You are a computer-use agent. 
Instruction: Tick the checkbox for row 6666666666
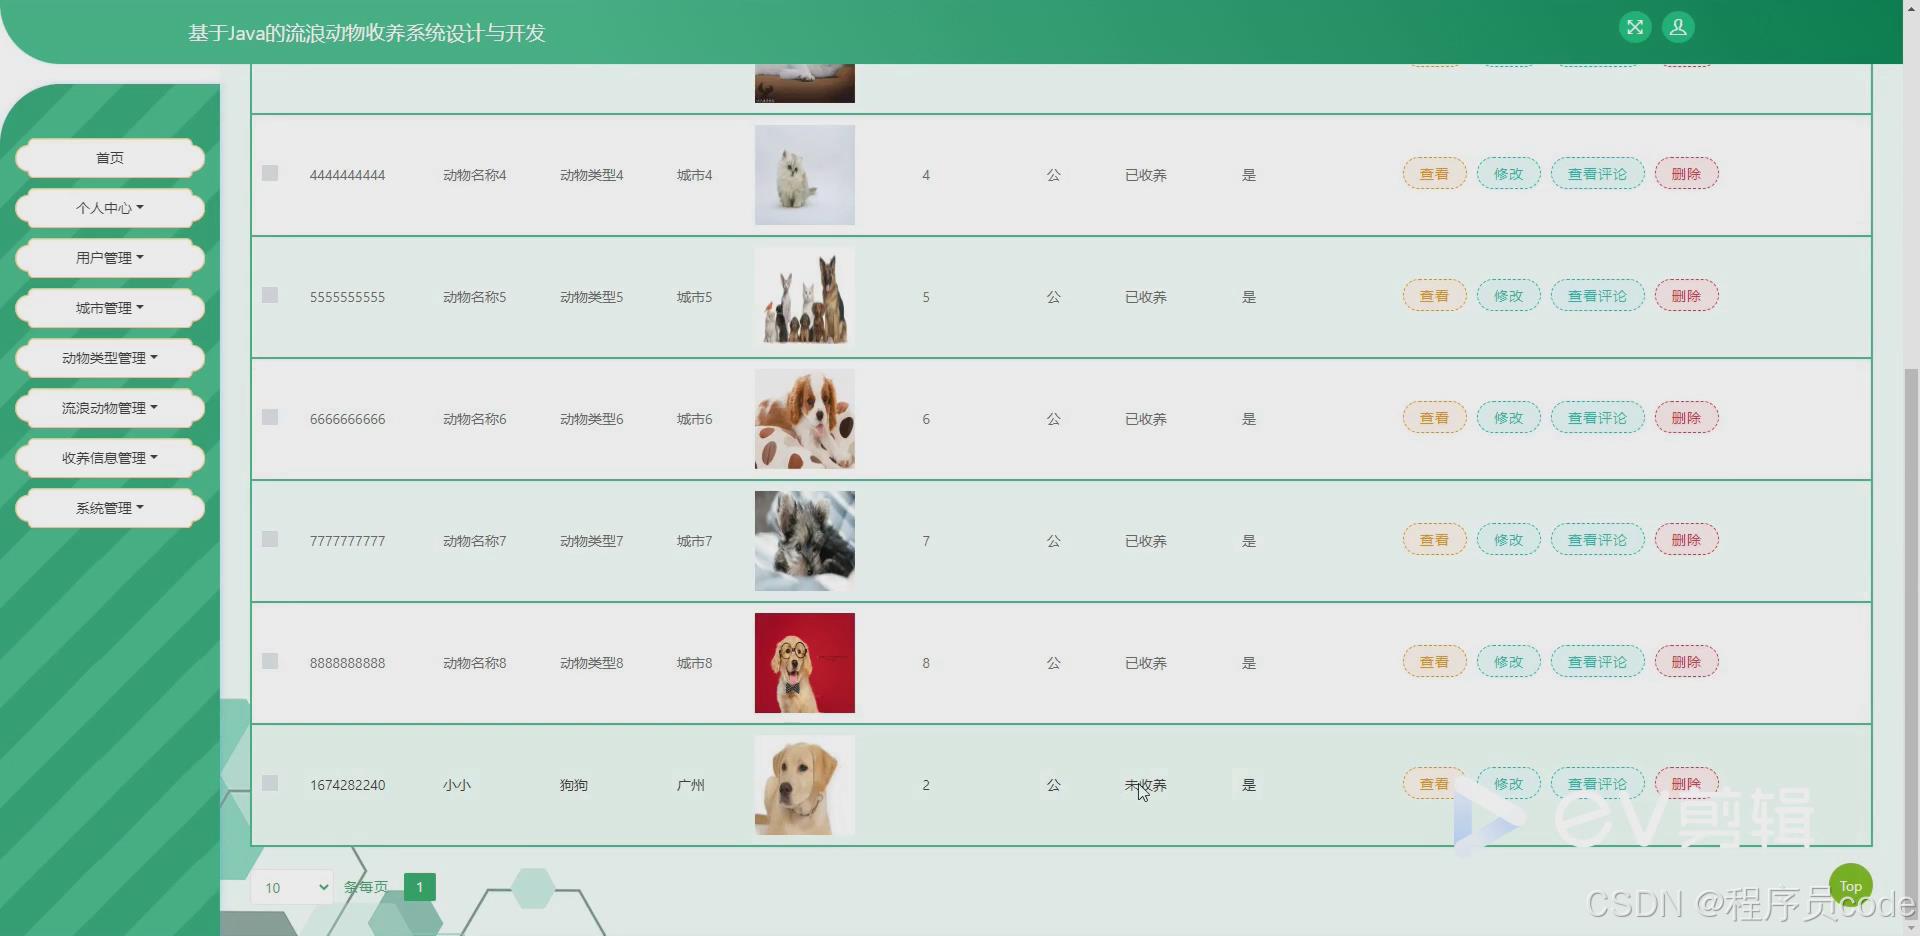tap(270, 417)
